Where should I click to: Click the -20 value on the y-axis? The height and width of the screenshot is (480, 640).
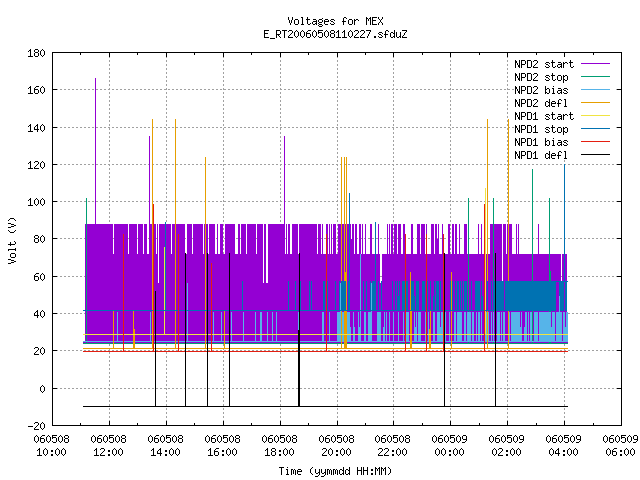click(36, 426)
